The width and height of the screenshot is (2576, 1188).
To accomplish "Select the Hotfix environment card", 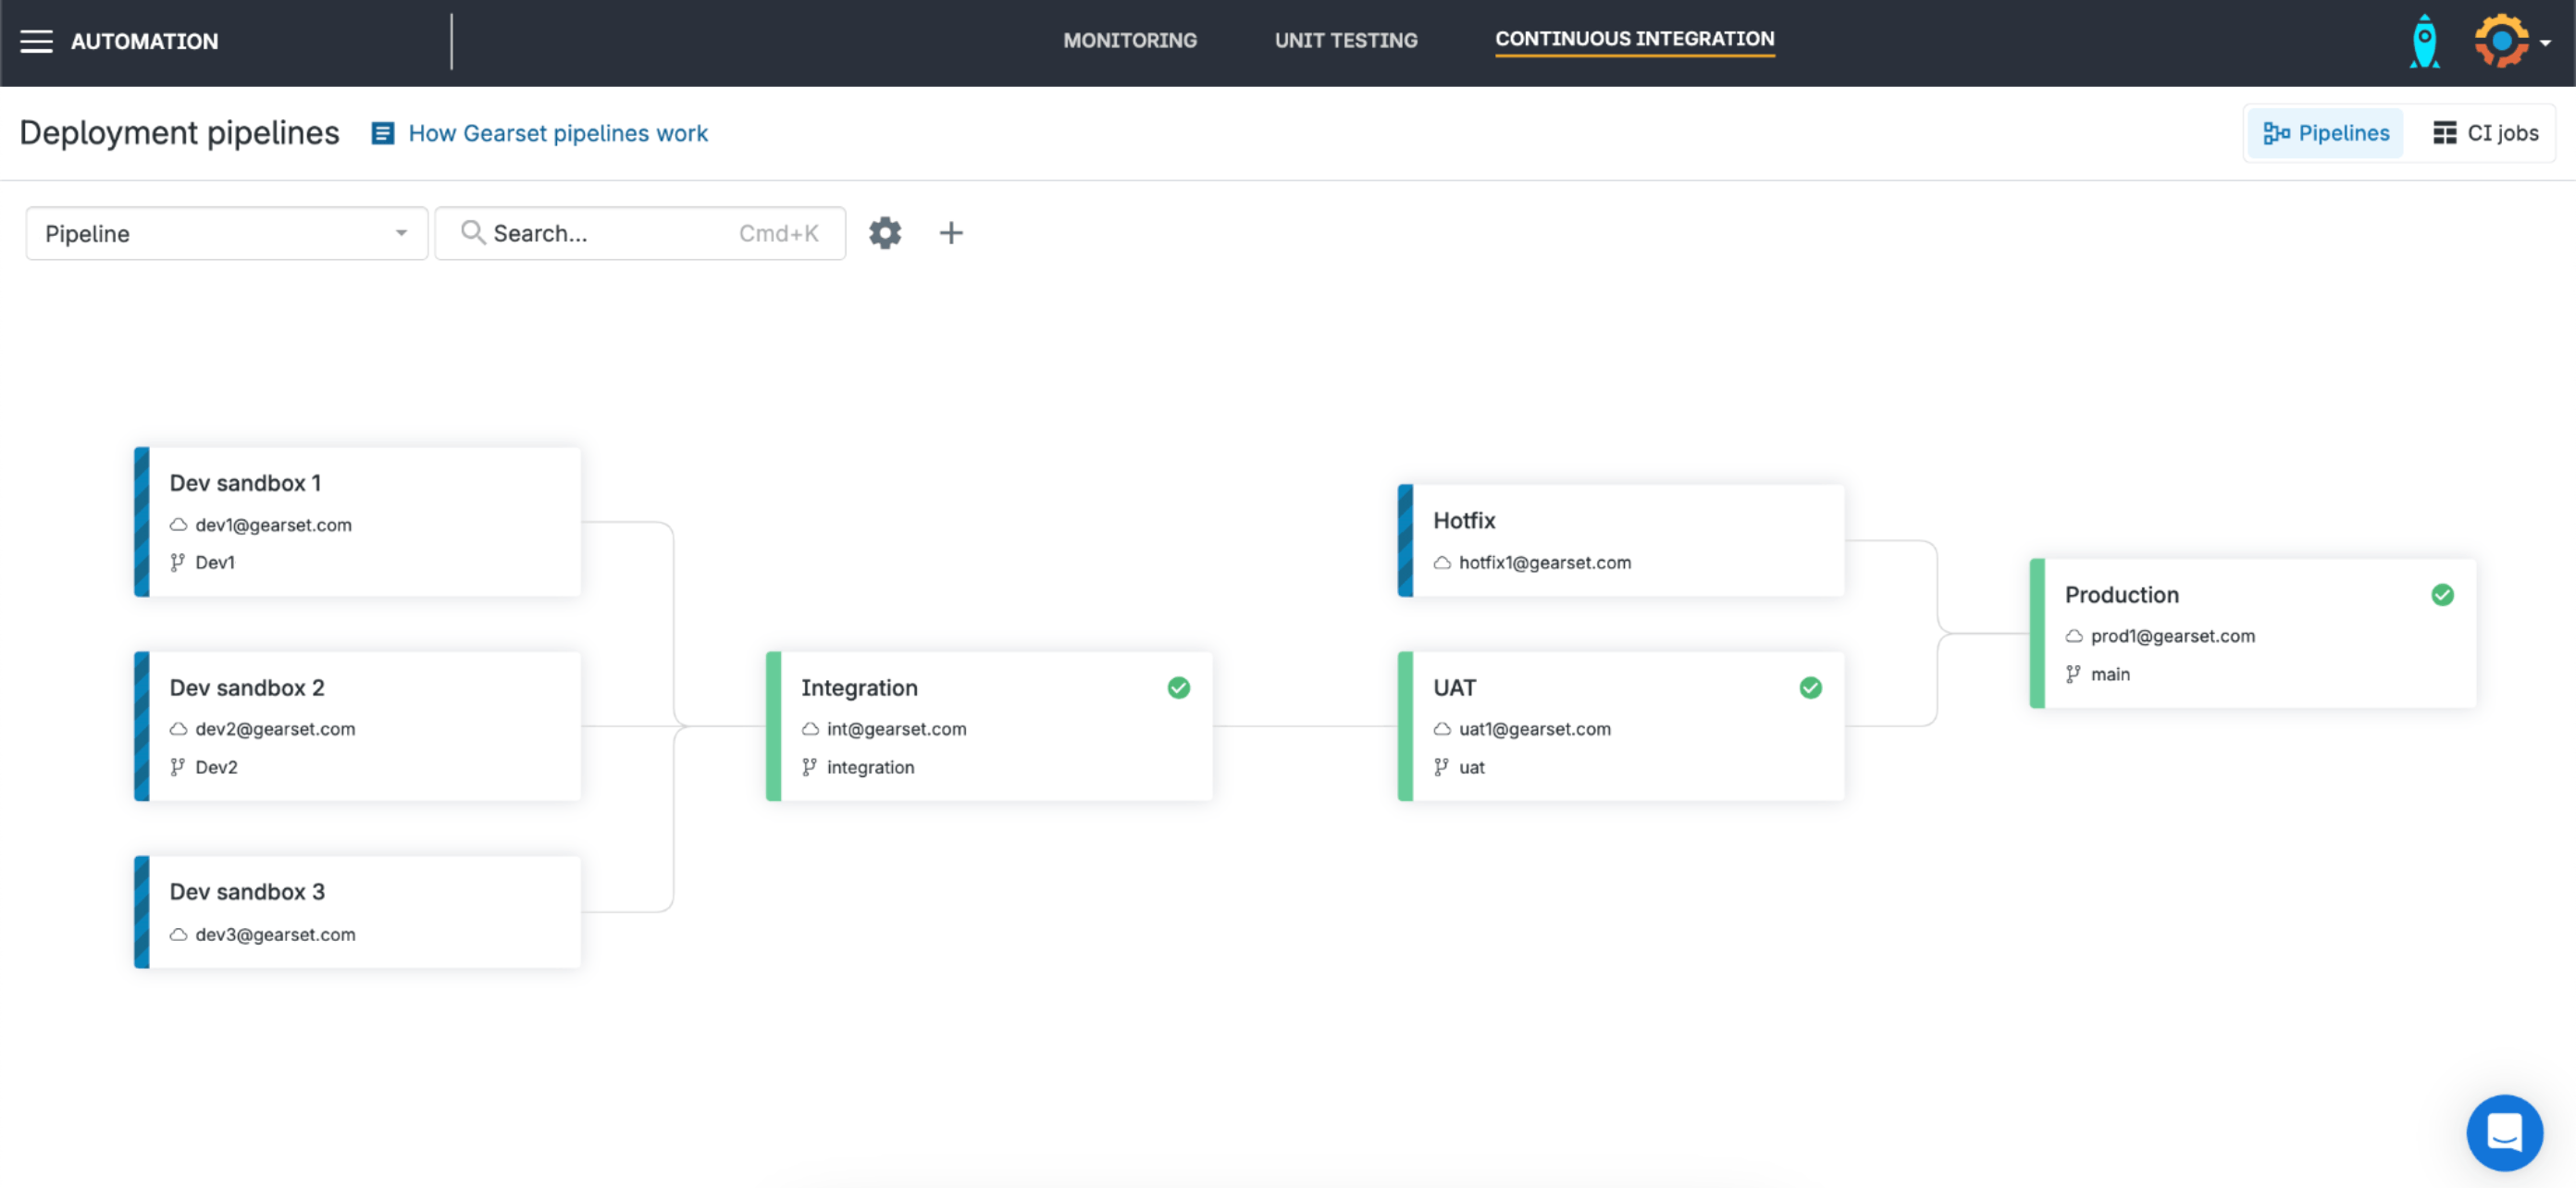I will pyautogui.click(x=1620, y=540).
